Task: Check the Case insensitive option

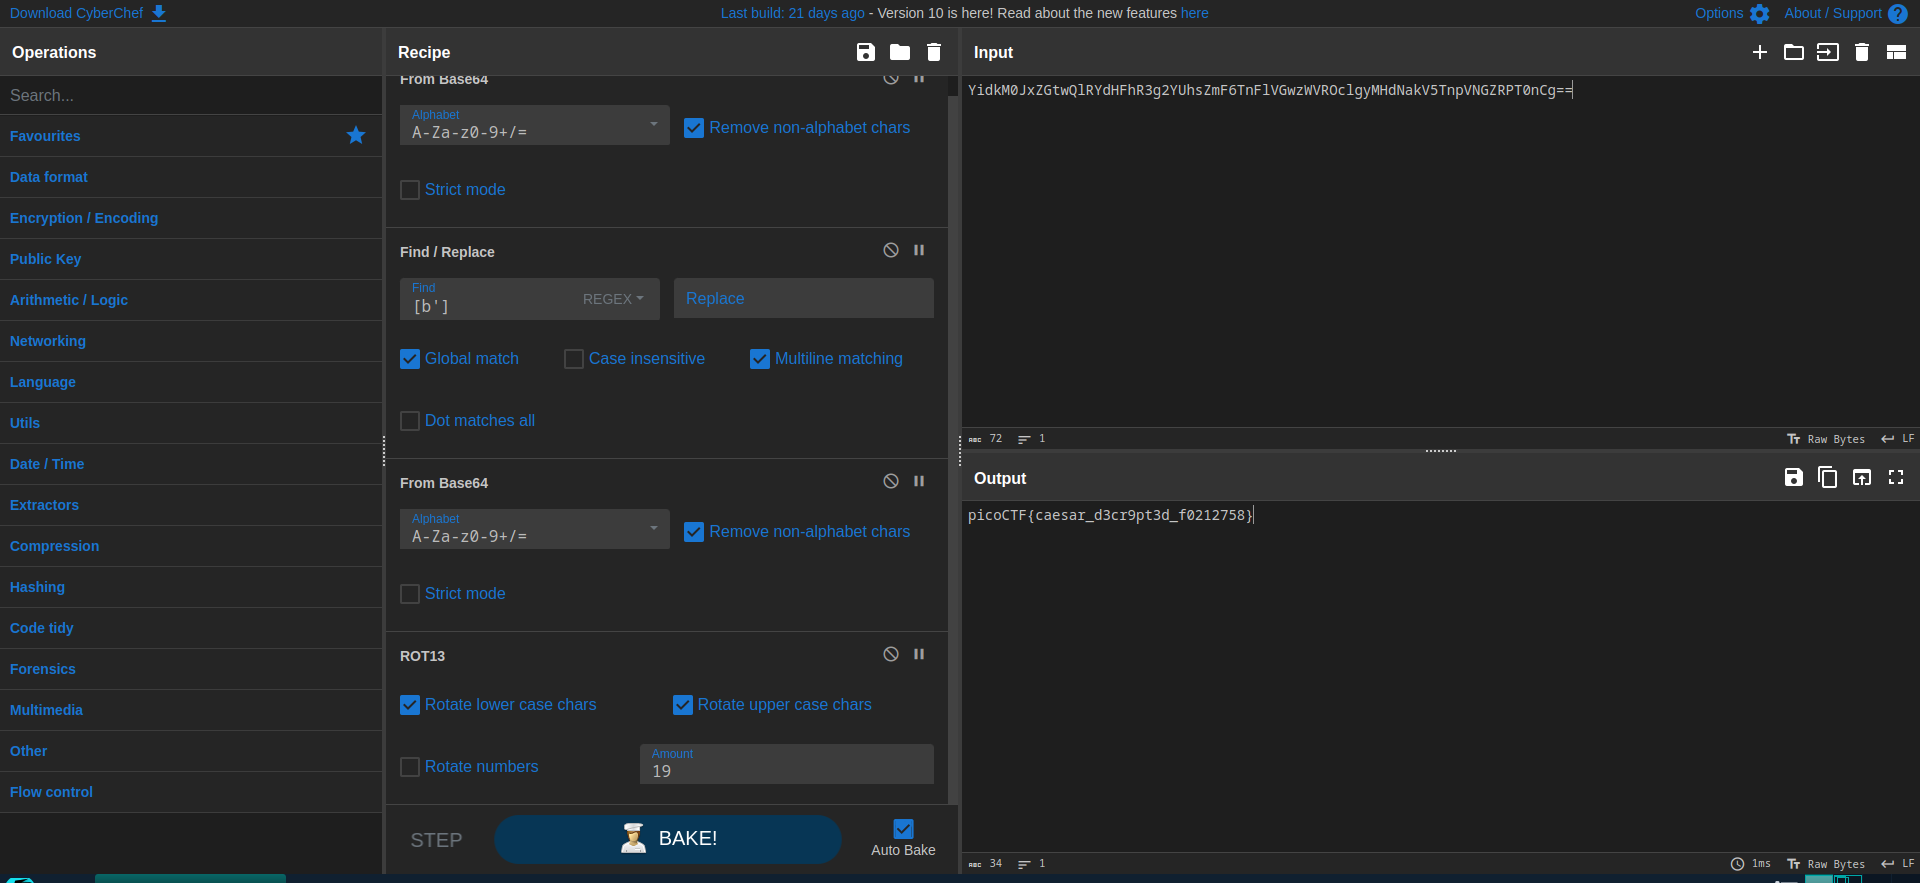Action: pos(574,359)
